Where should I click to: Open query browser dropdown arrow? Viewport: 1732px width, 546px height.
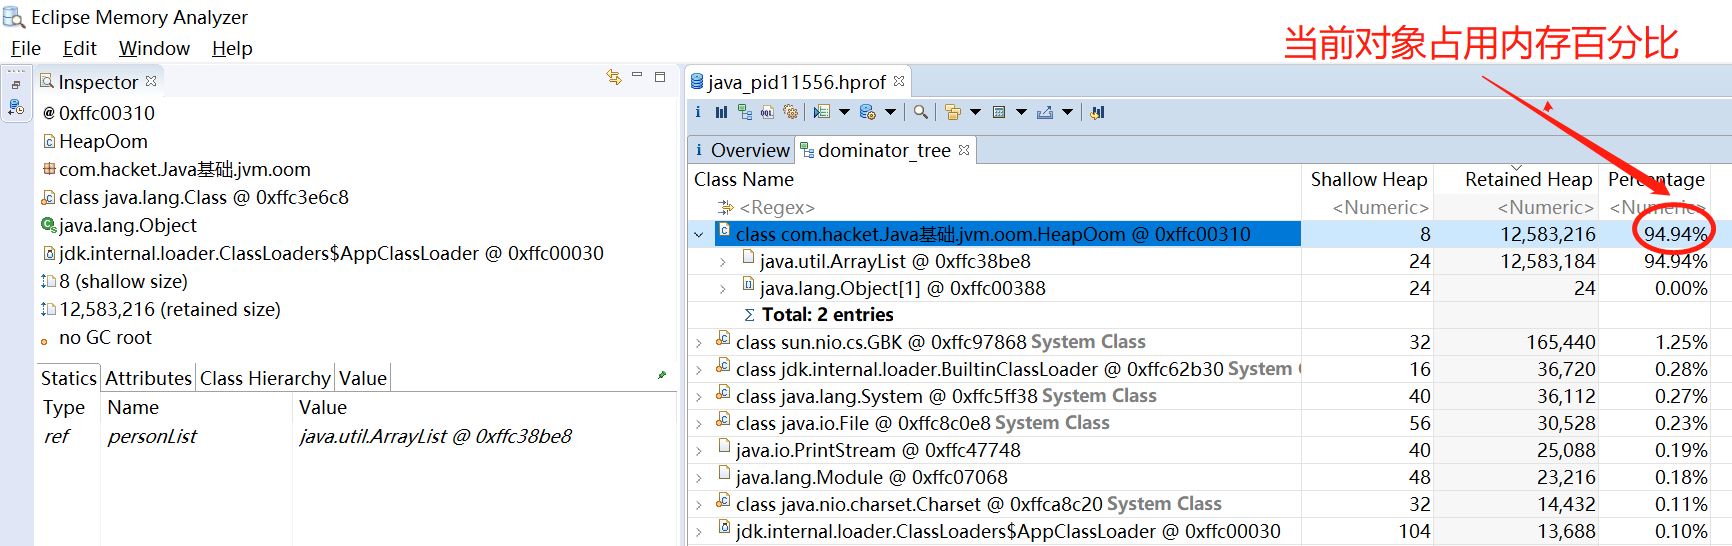[890, 112]
